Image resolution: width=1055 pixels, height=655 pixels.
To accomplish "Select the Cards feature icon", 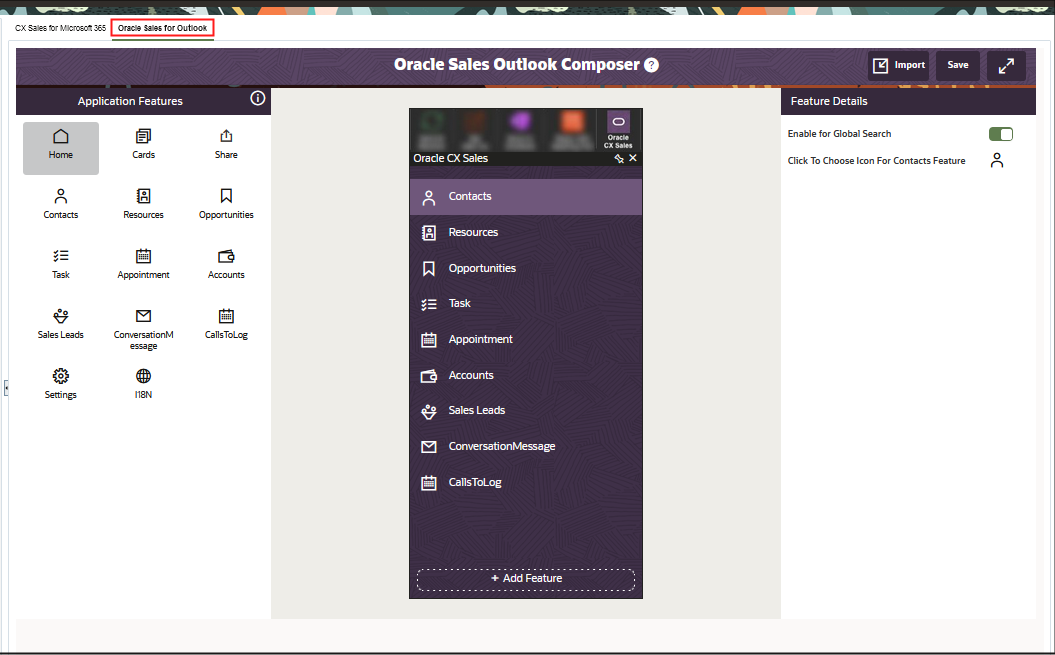I will click(143, 145).
